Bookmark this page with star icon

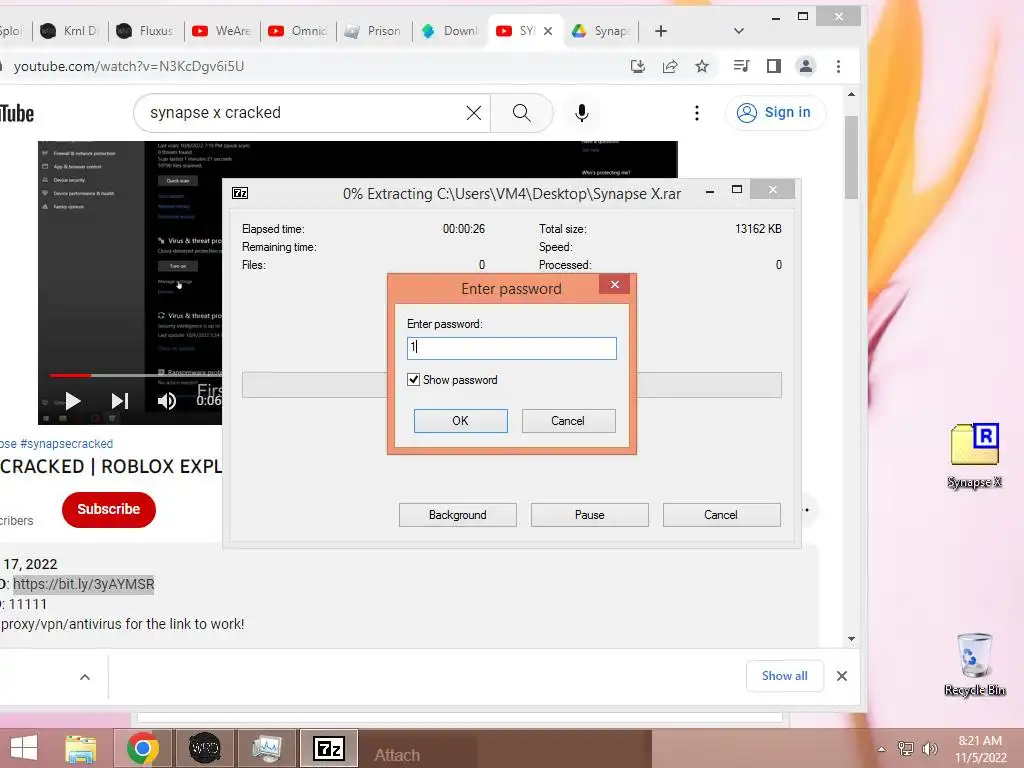coord(702,66)
